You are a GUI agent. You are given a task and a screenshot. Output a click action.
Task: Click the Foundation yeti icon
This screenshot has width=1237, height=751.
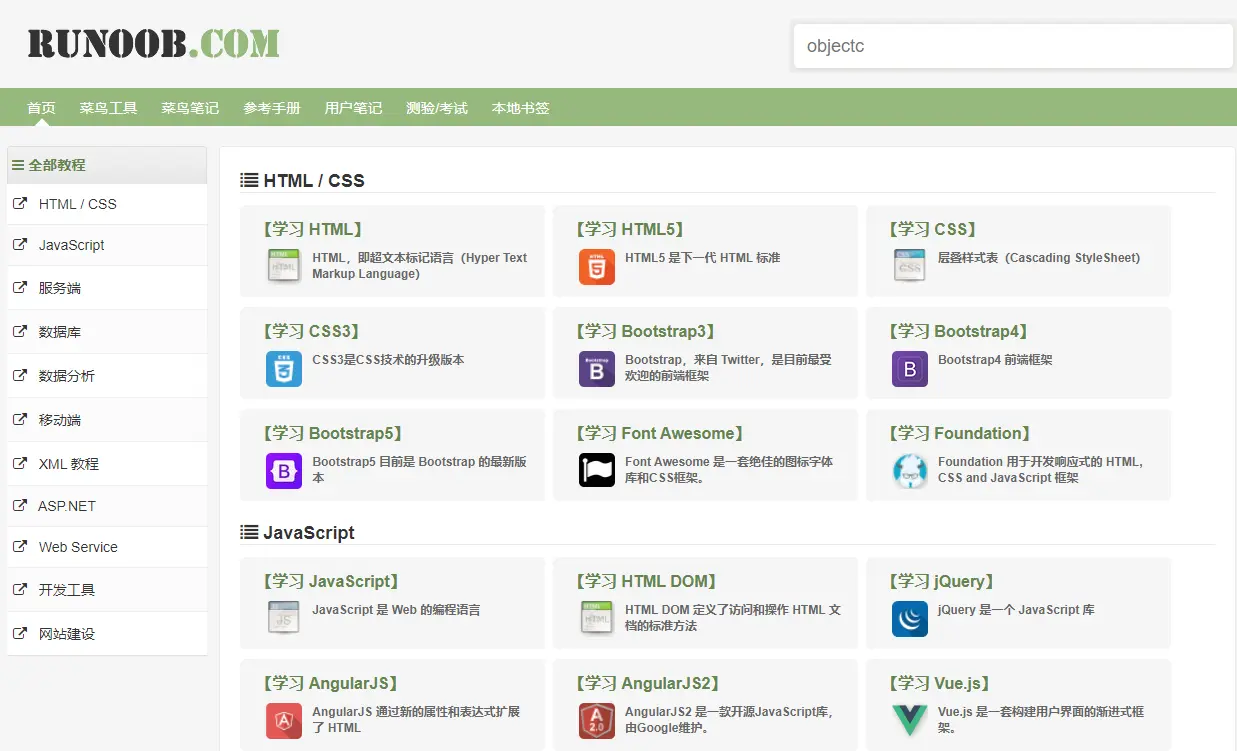pos(910,471)
